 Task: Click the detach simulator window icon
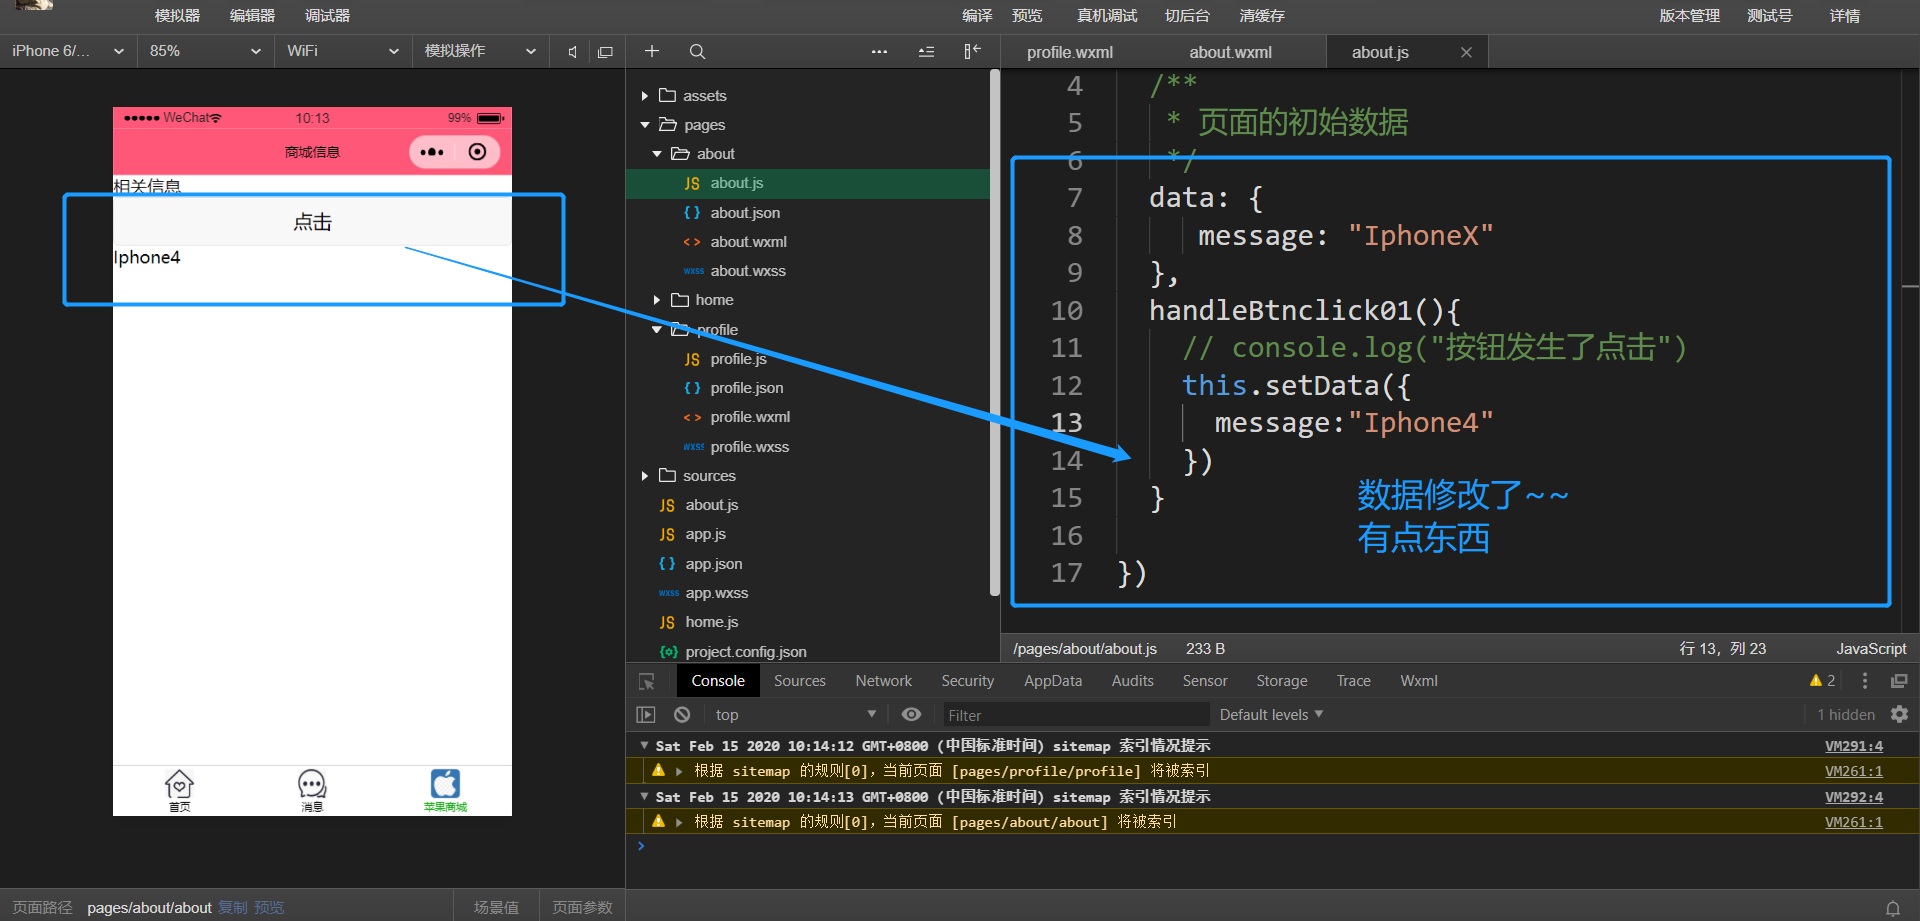(x=605, y=52)
